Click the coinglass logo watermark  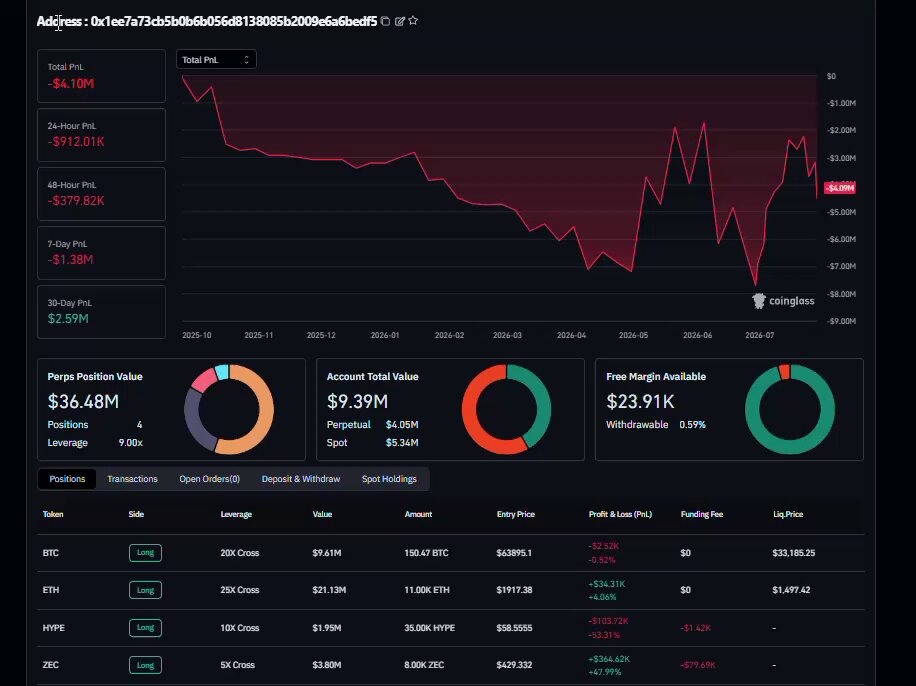(x=783, y=301)
